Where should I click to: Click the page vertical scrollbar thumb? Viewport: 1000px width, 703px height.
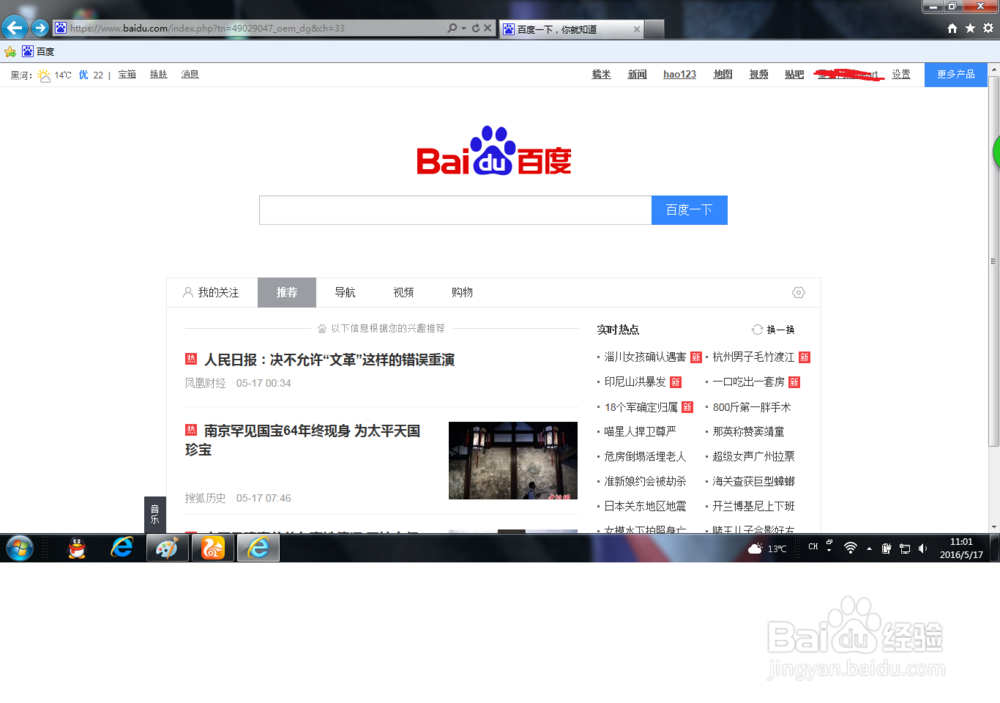click(x=994, y=260)
